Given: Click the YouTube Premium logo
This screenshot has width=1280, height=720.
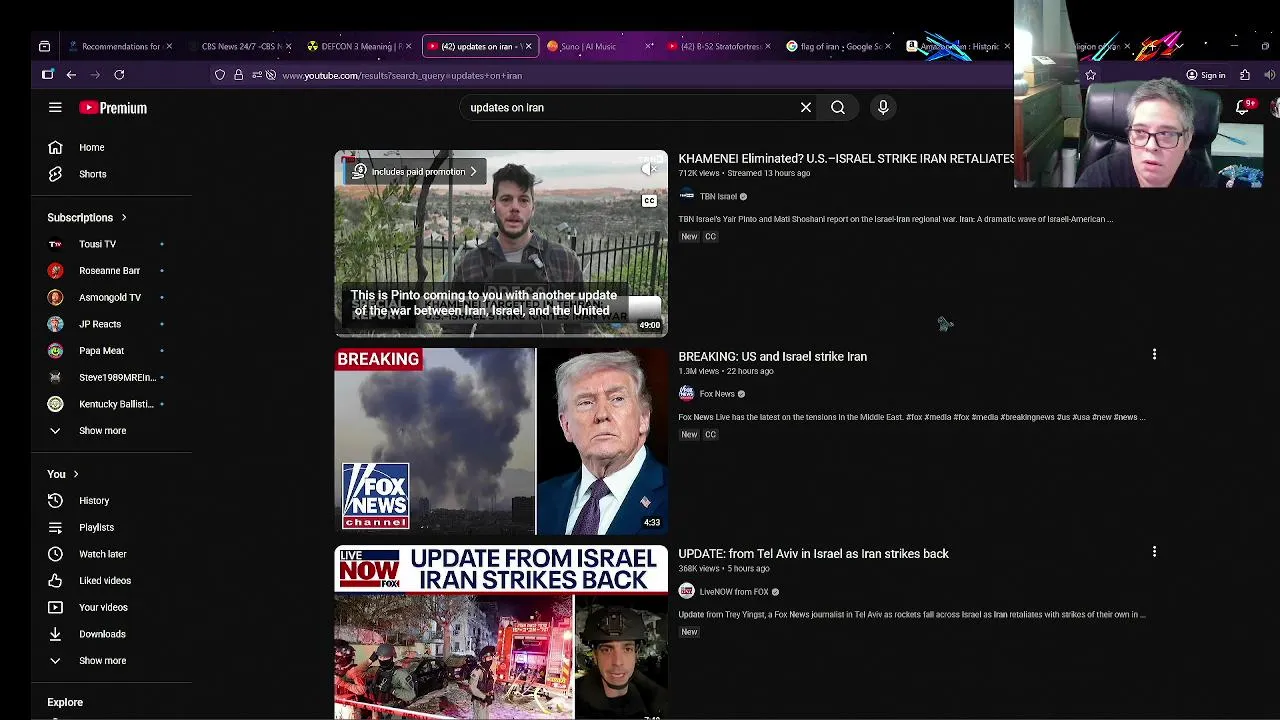Looking at the screenshot, I should point(113,108).
